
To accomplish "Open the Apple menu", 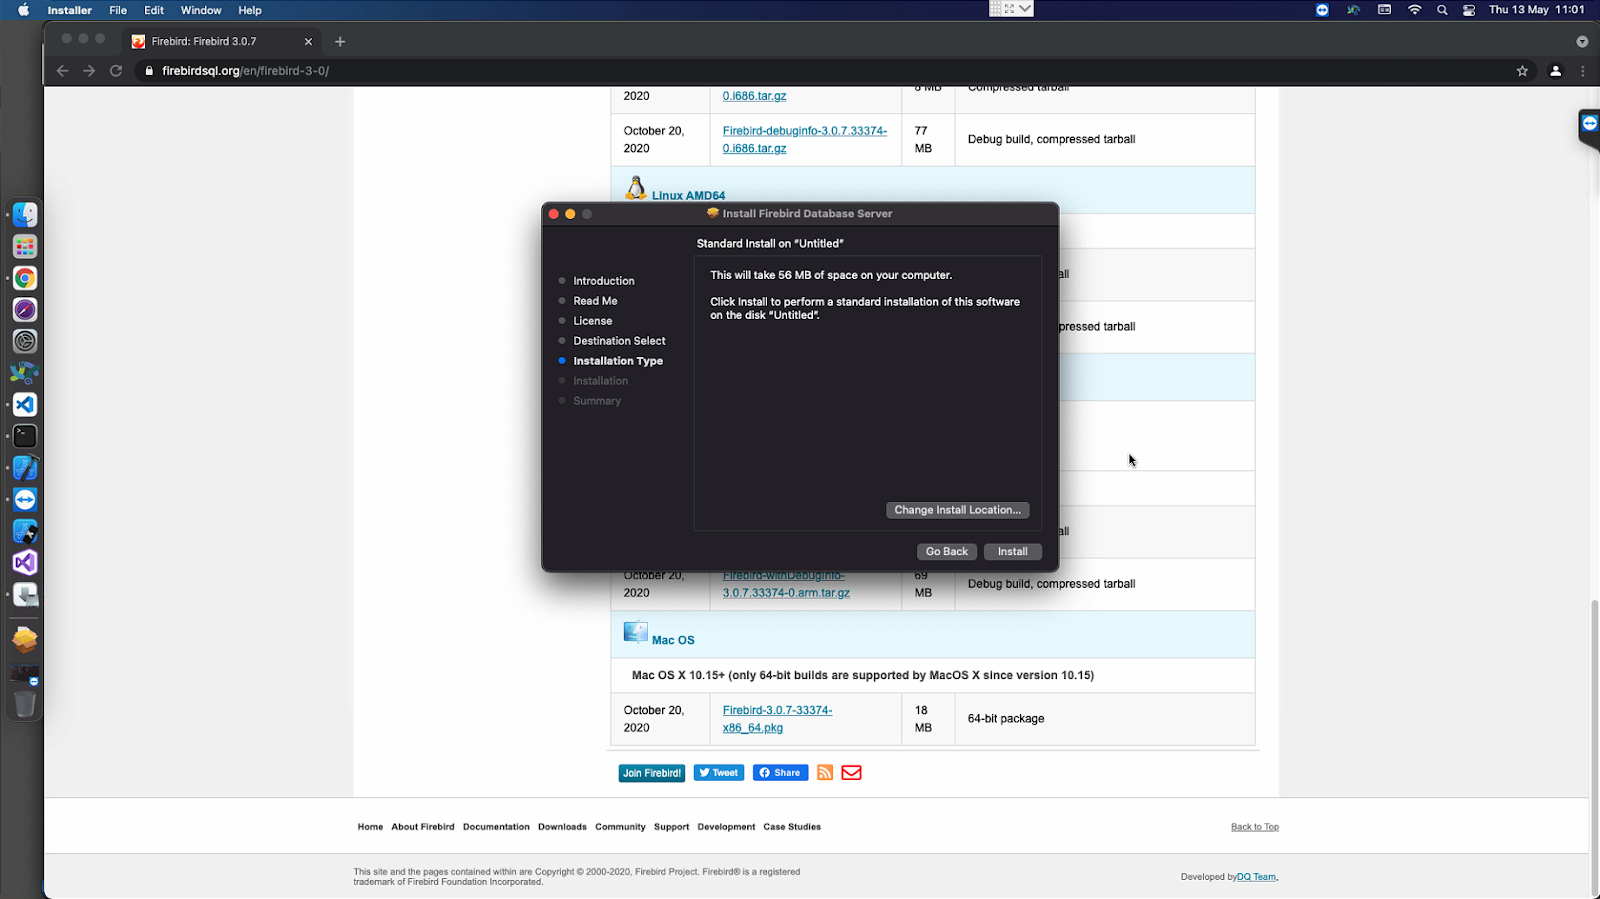I will [x=23, y=10].
